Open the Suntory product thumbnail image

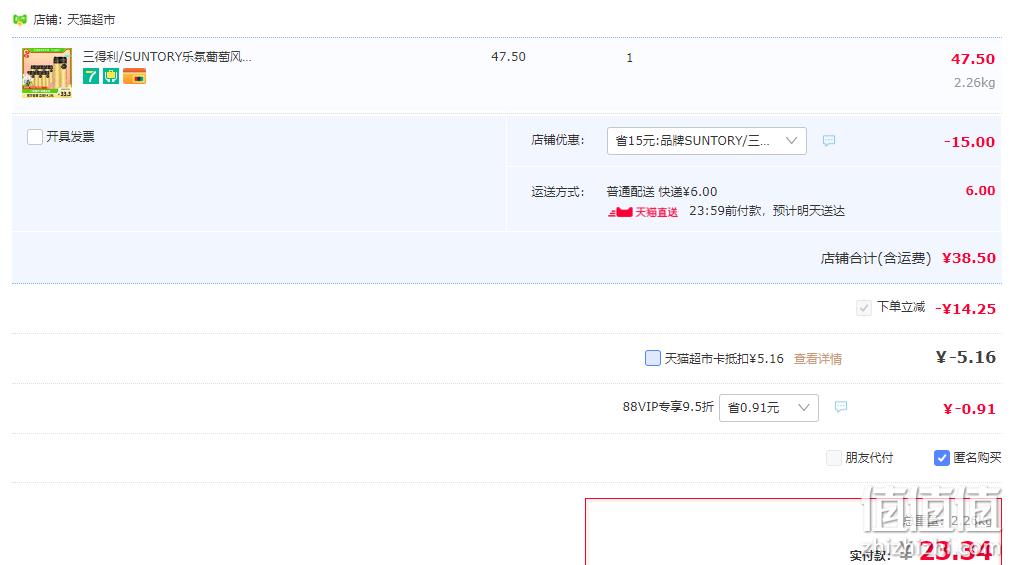click(x=47, y=72)
